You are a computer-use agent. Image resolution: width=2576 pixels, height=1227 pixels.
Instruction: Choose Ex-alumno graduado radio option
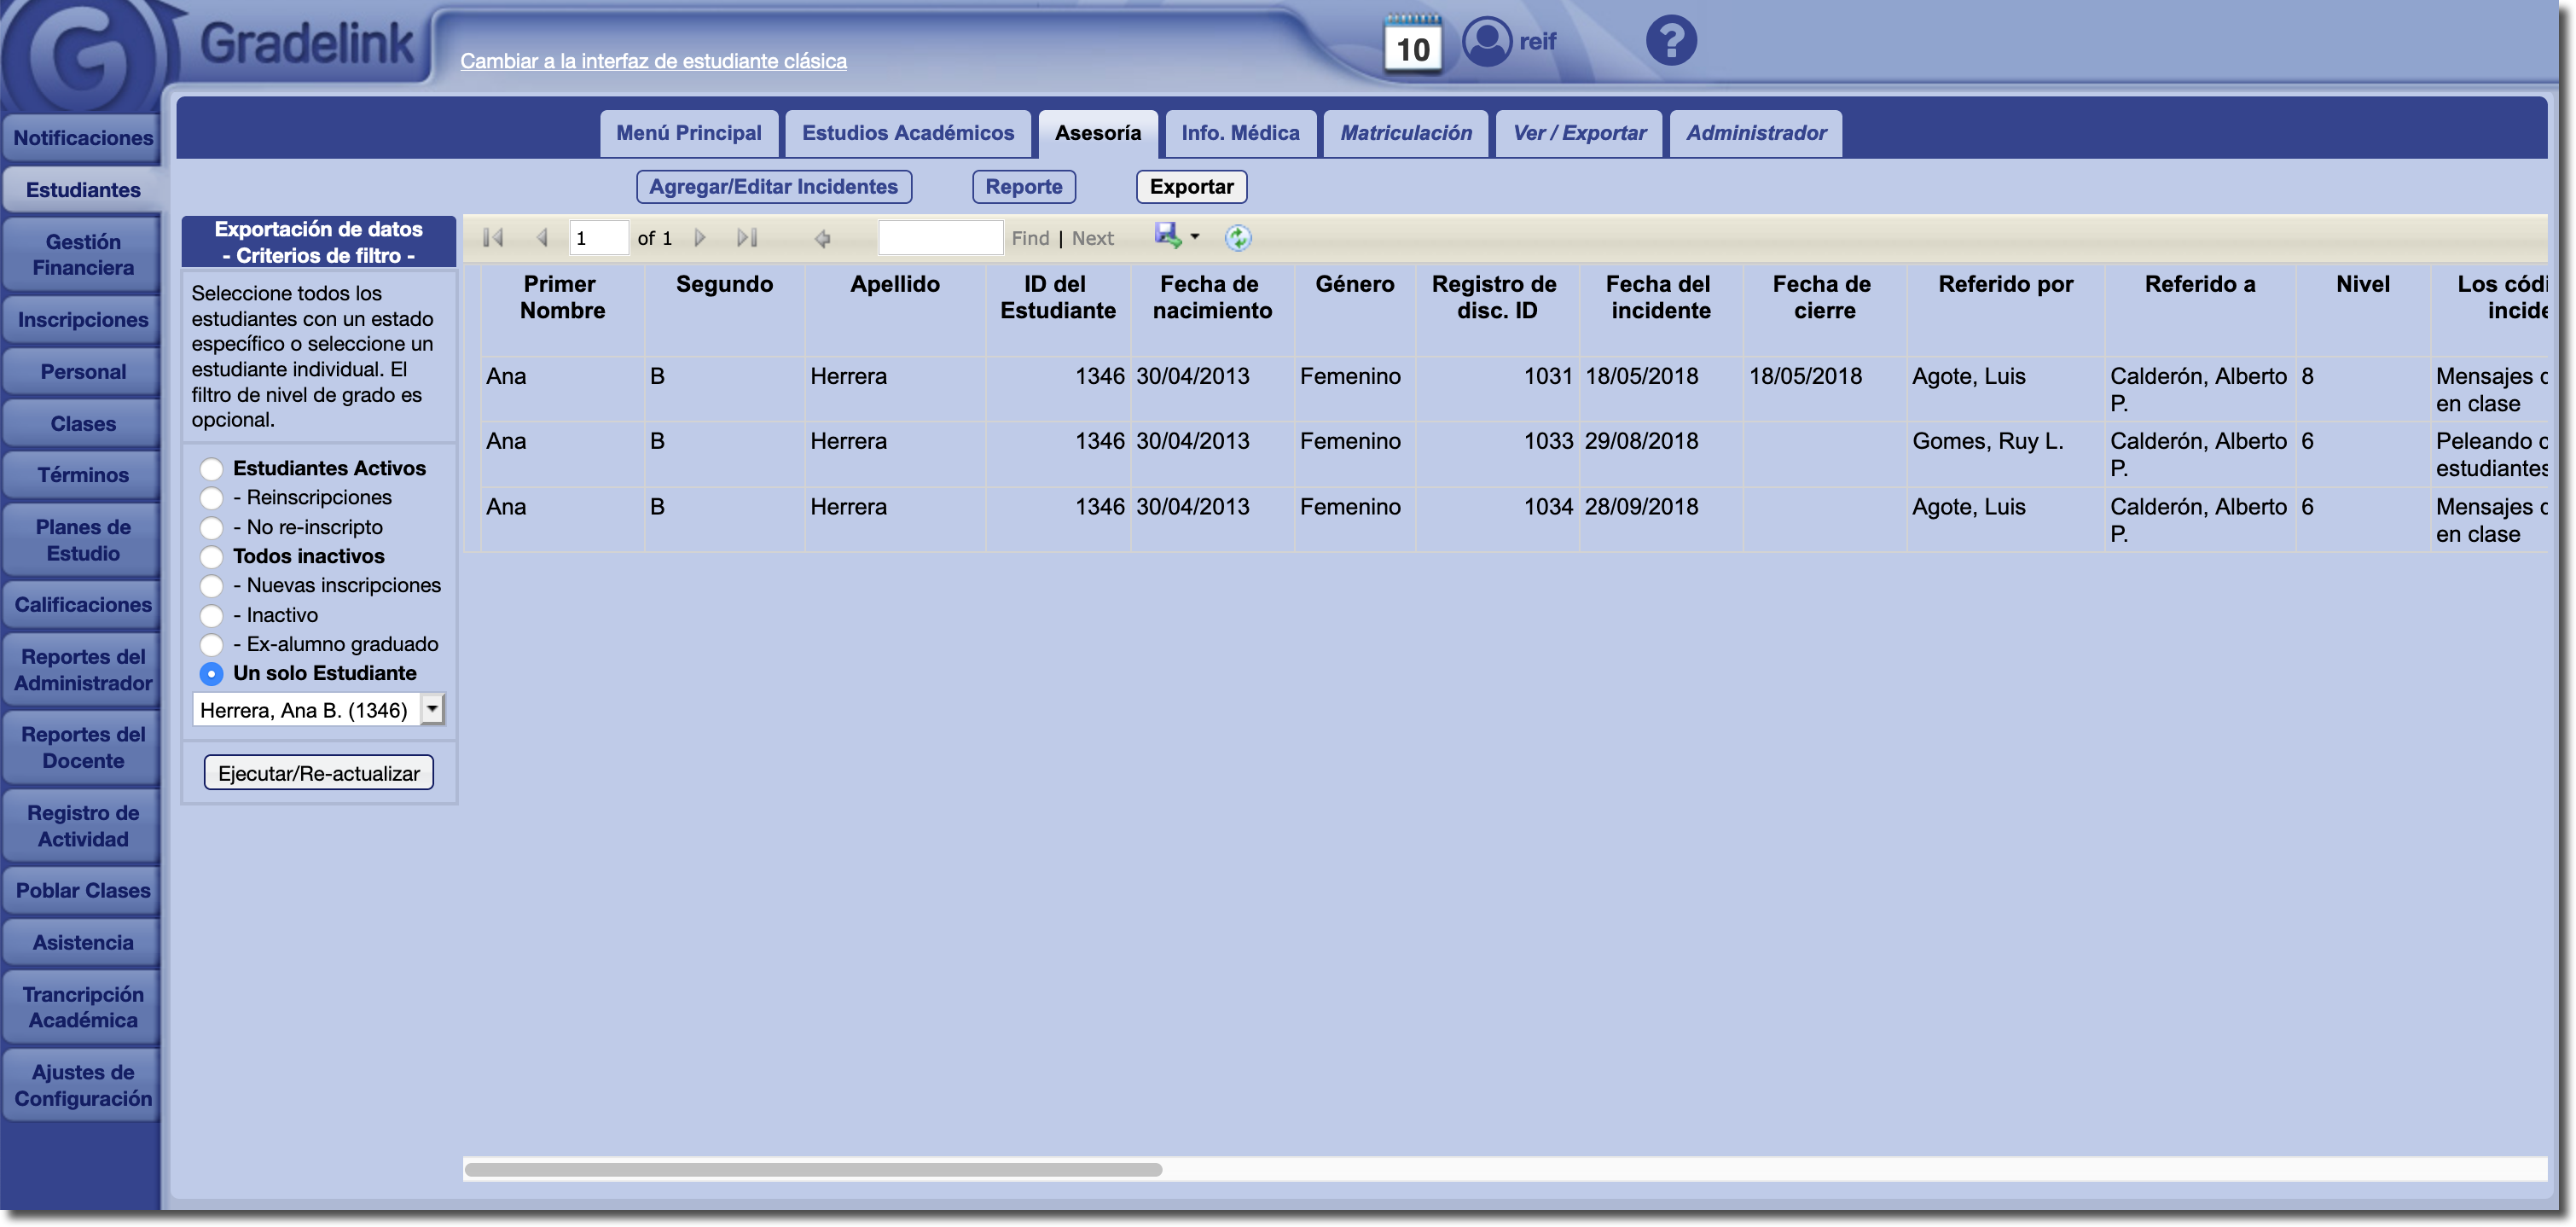[x=211, y=645]
